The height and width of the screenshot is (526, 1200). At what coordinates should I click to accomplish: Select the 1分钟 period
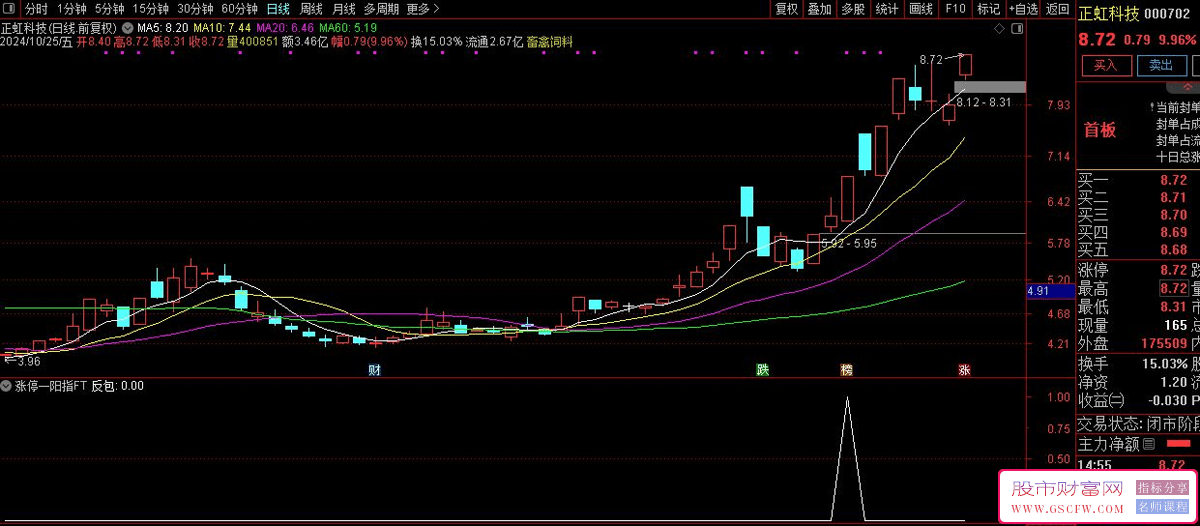click(x=72, y=9)
